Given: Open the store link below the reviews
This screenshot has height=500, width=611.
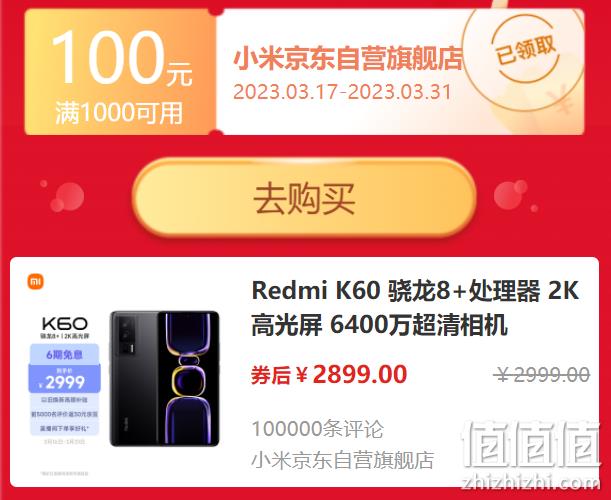Looking at the screenshot, I should point(343,461).
